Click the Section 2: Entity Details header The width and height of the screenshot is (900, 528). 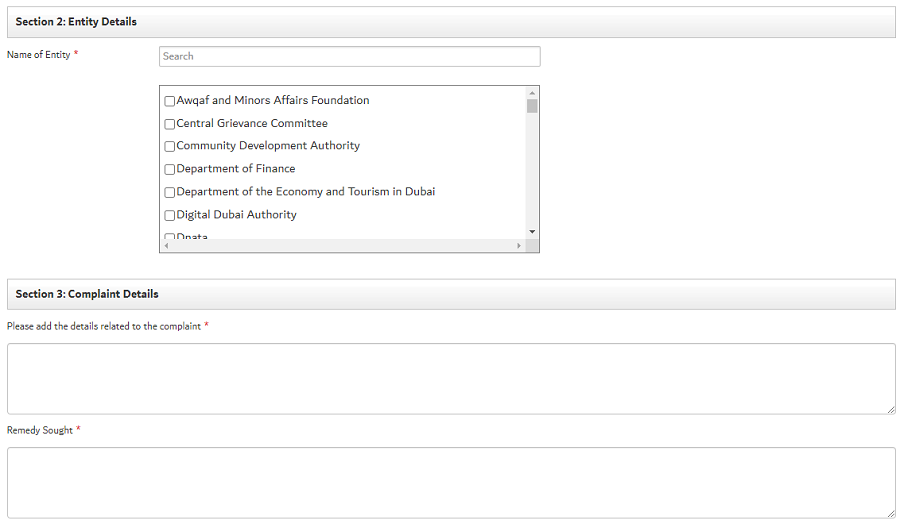76,22
